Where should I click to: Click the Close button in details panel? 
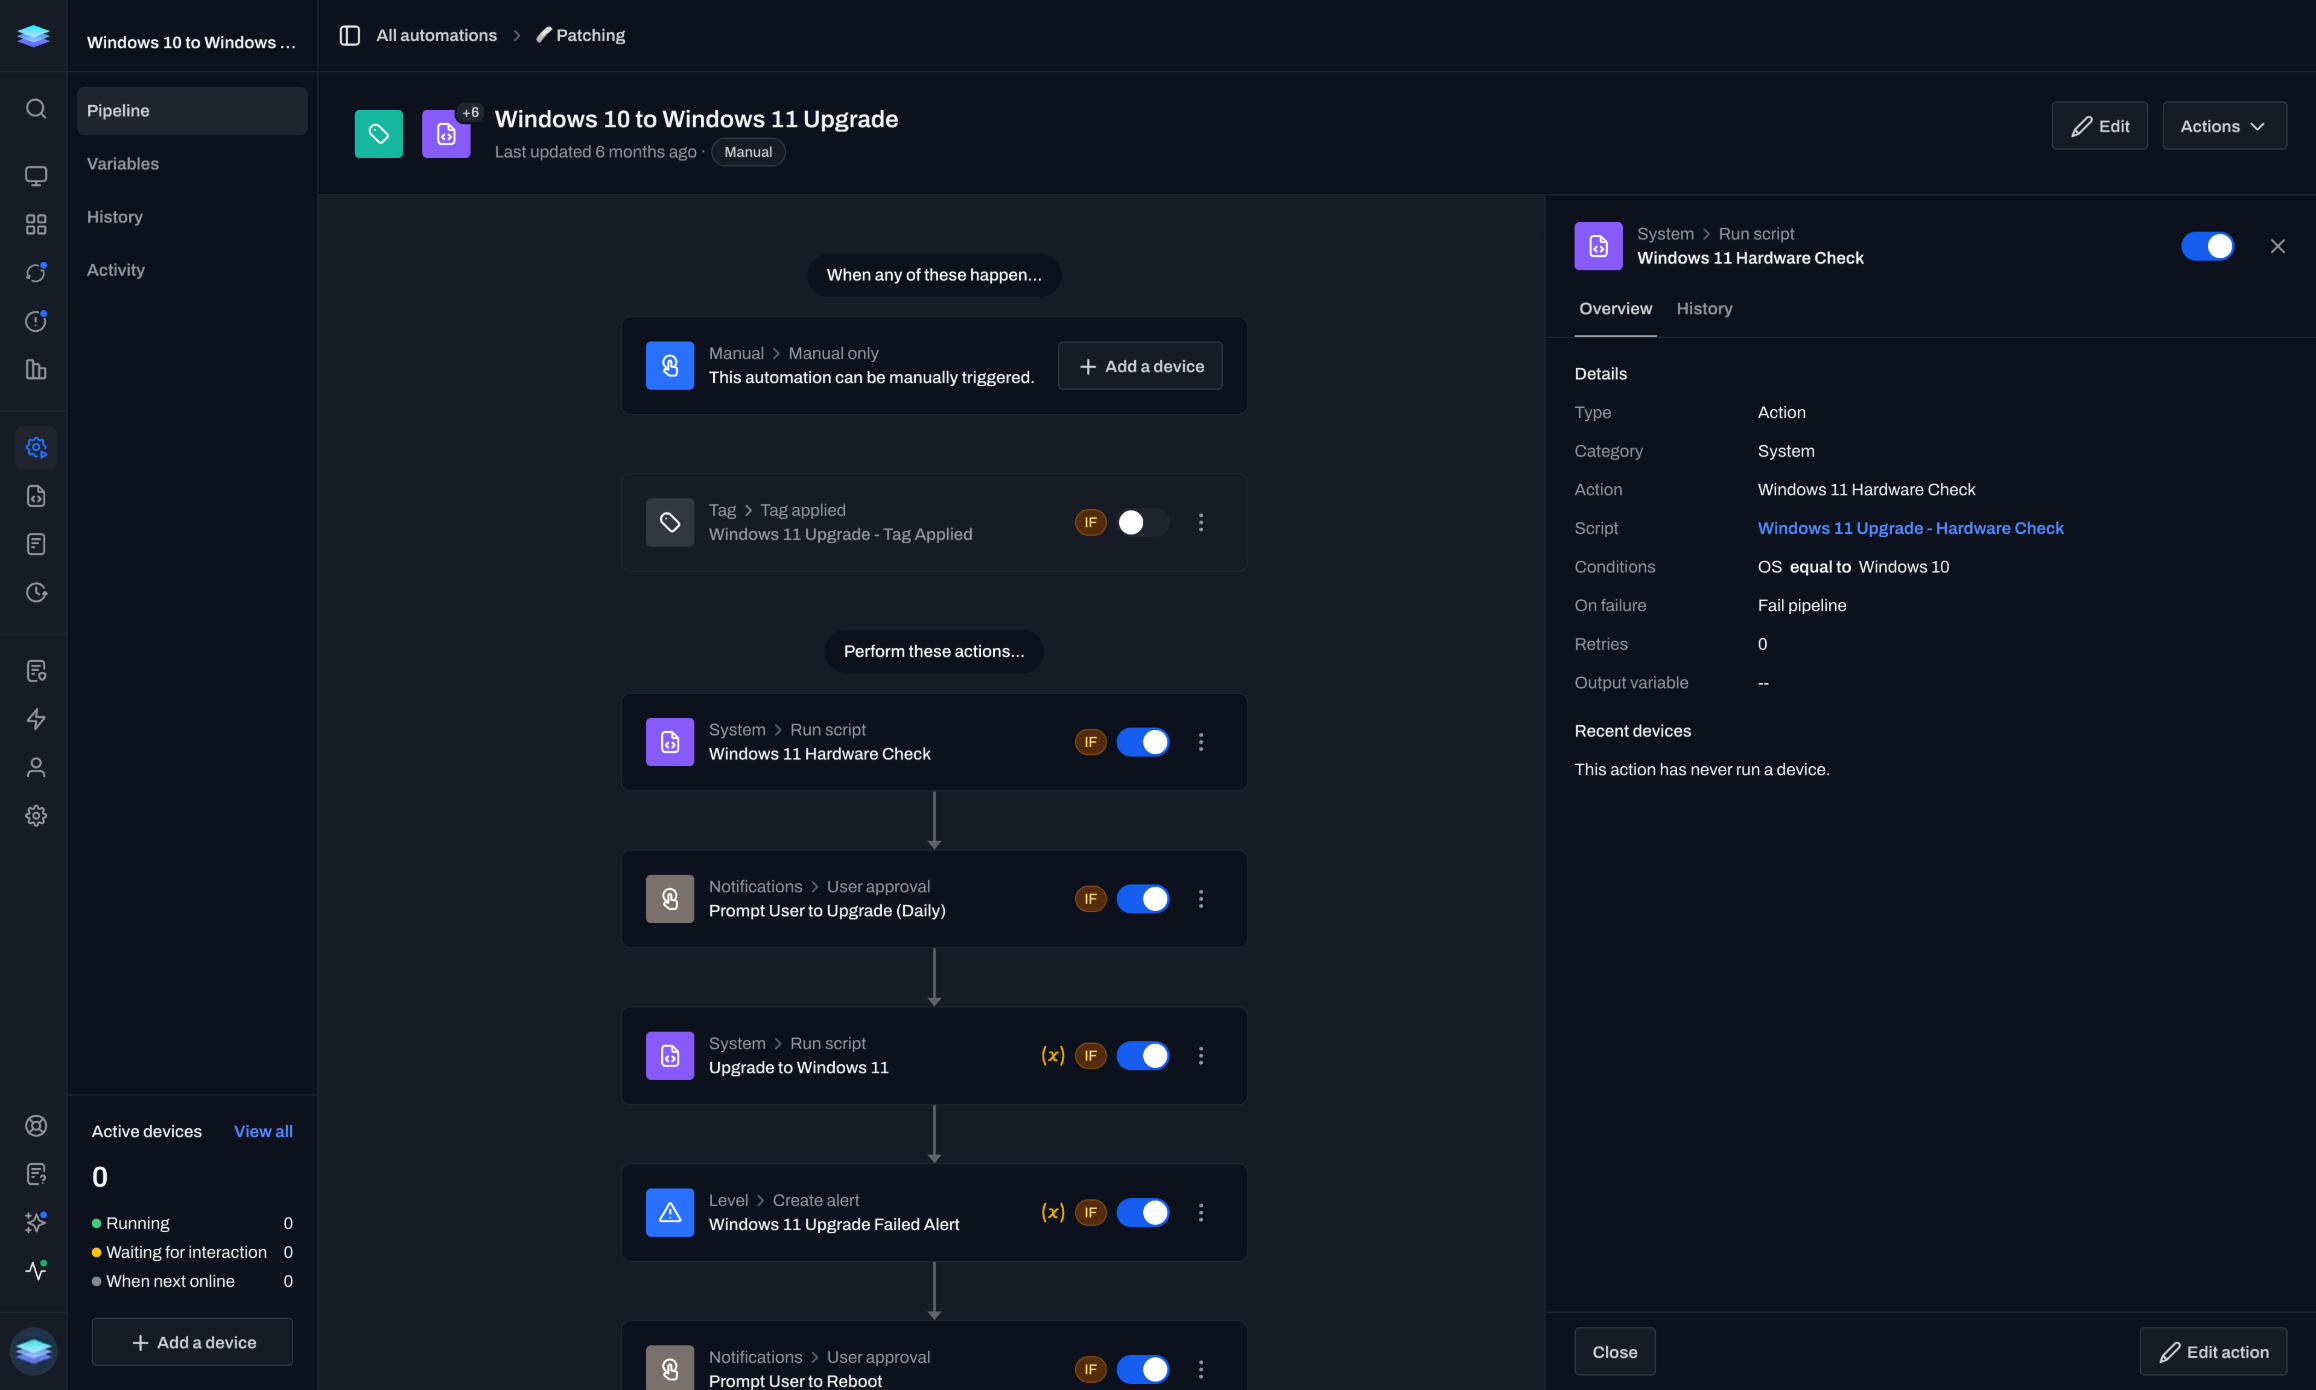tap(1614, 1352)
